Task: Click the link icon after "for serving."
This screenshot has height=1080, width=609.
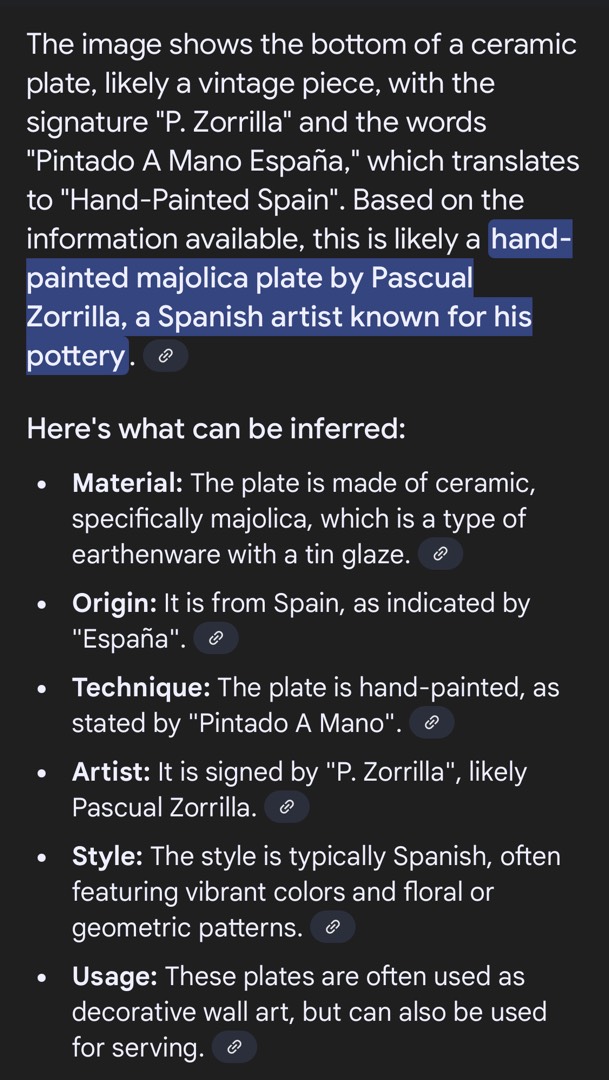Action: click(234, 1047)
